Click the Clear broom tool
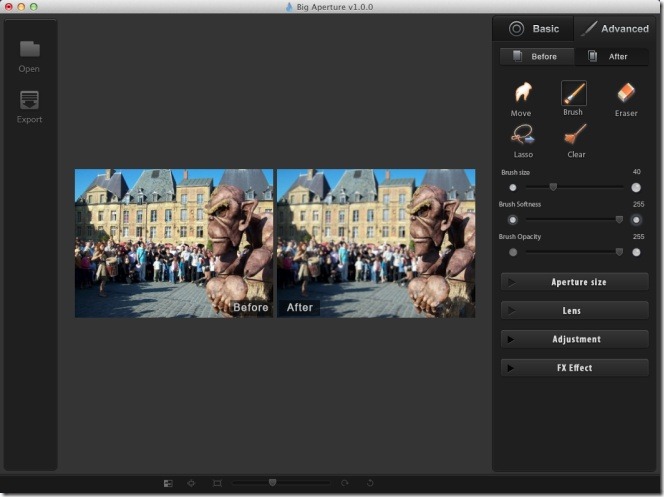The width and height of the screenshot is (664, 497). 575,135
